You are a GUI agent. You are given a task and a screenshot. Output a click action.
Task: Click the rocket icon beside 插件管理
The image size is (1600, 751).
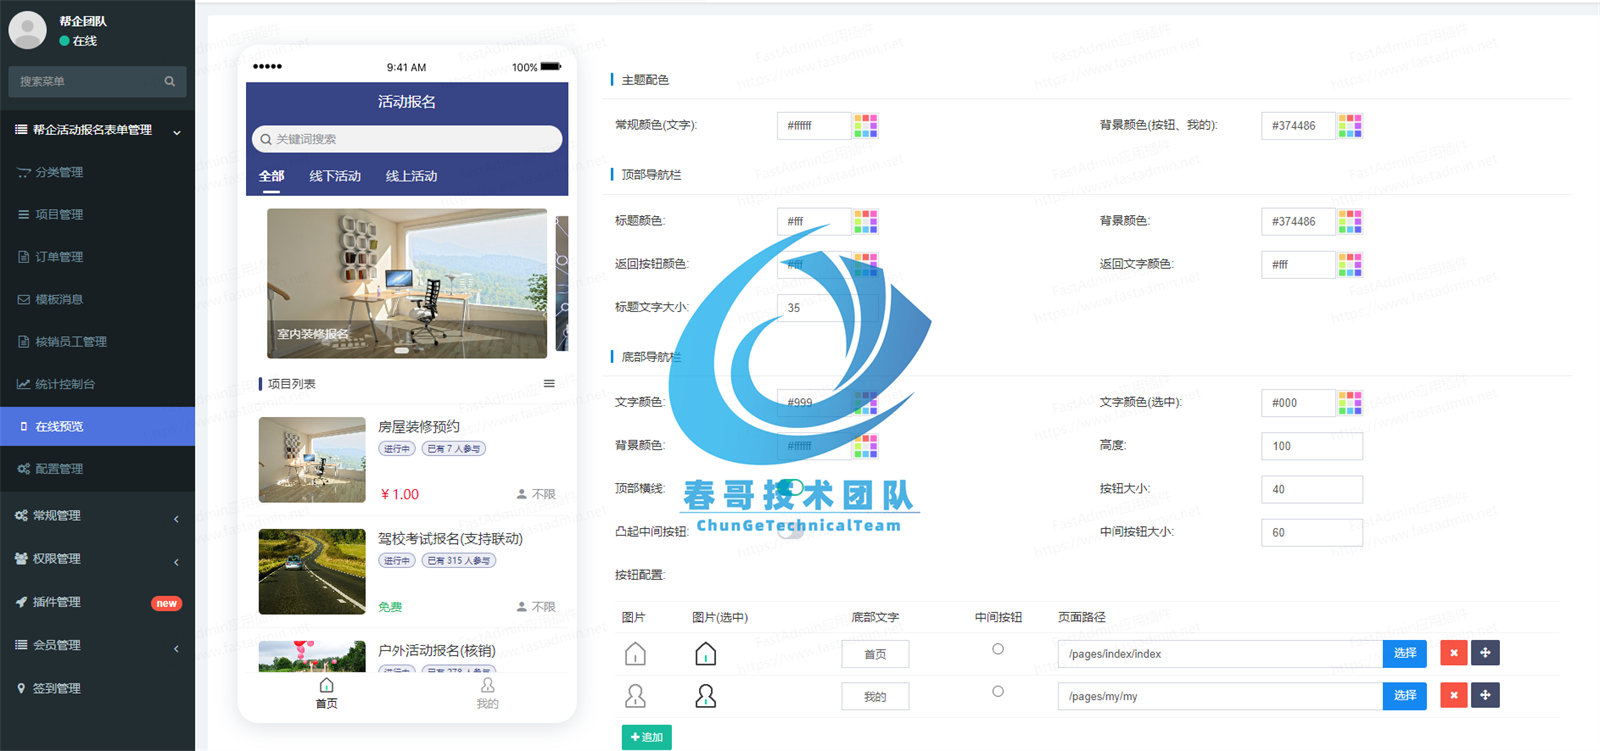[x=21, y=602]
